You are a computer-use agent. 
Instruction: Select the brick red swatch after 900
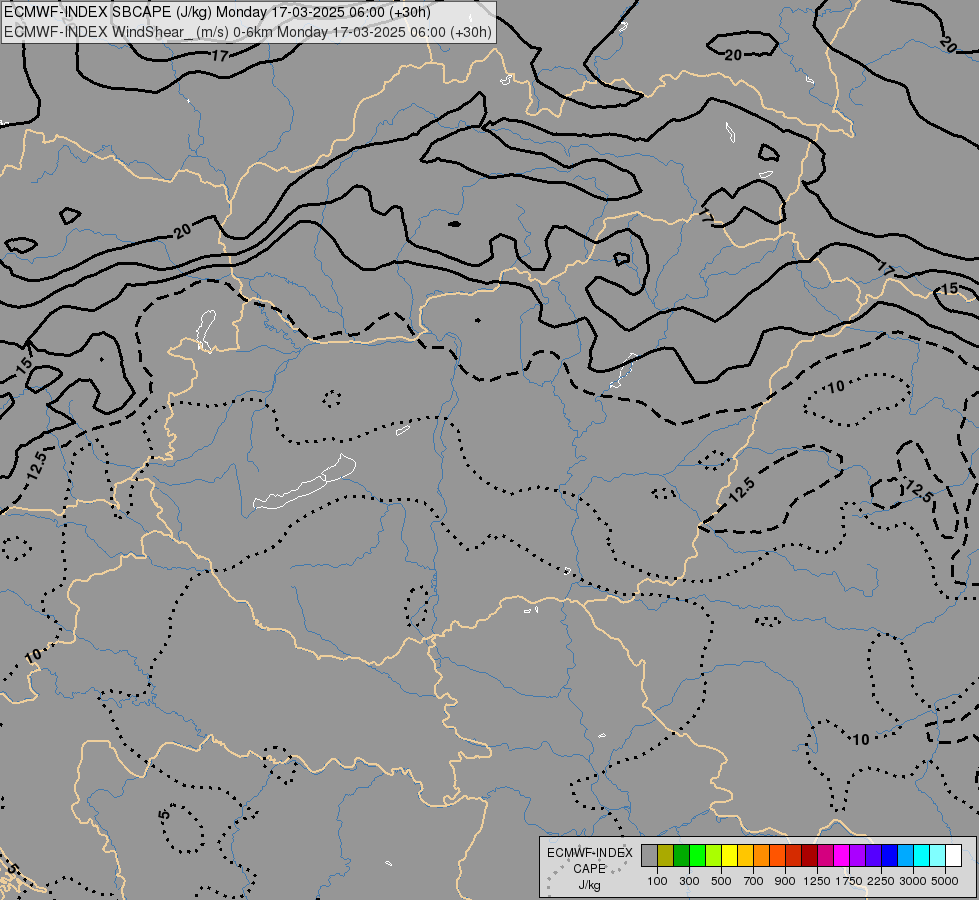click(794, 856)
